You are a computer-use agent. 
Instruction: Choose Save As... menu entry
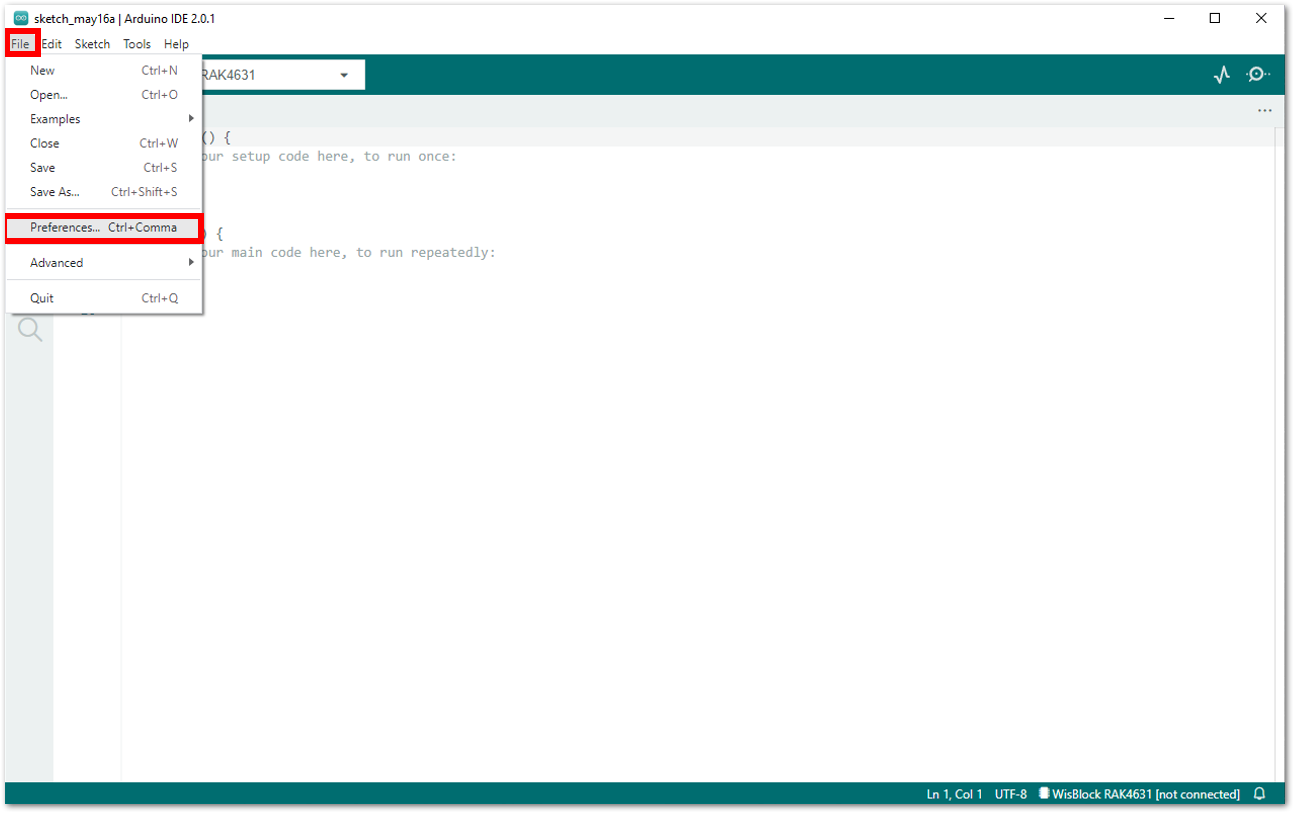[x=104, y=192]
